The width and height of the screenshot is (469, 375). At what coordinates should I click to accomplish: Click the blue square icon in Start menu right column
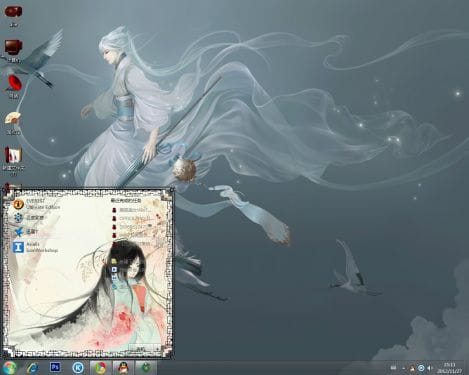coord(114,269)
